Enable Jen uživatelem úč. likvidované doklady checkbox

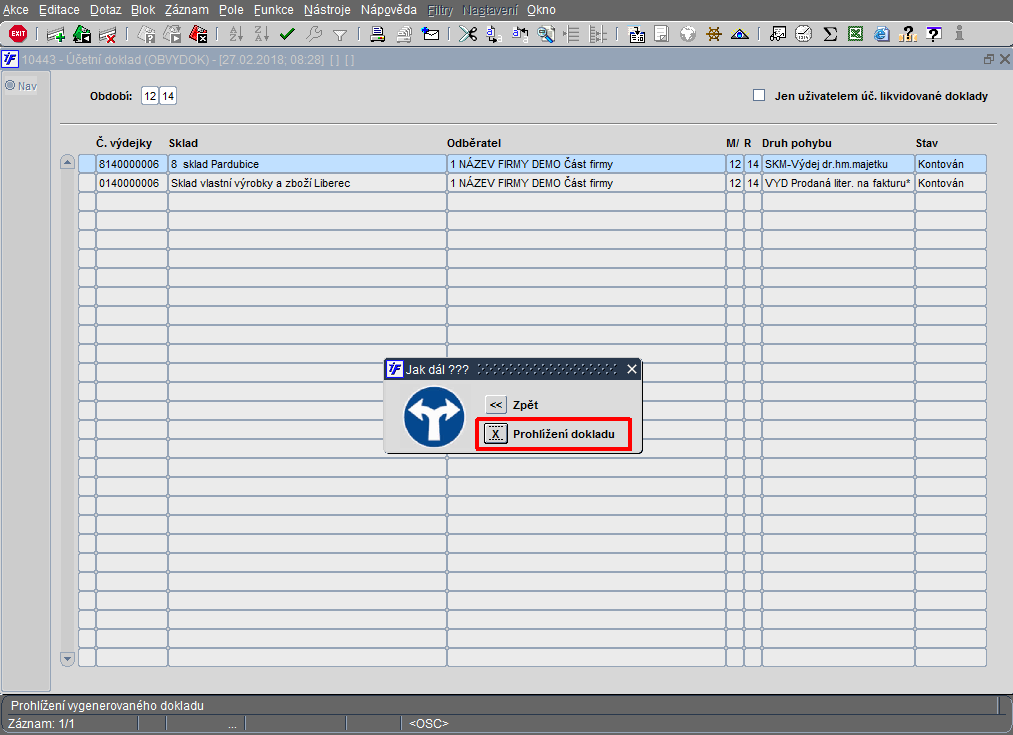click(759, 96)
